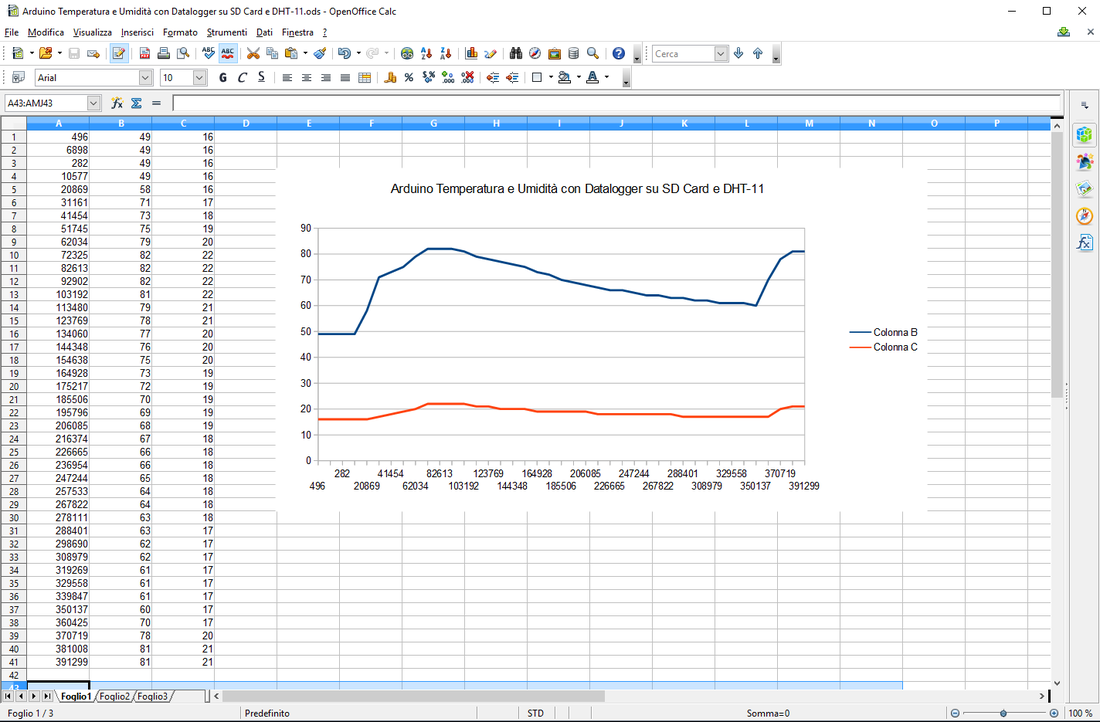
Task: Open the Visualizza menu
Action: coord(93,32)
